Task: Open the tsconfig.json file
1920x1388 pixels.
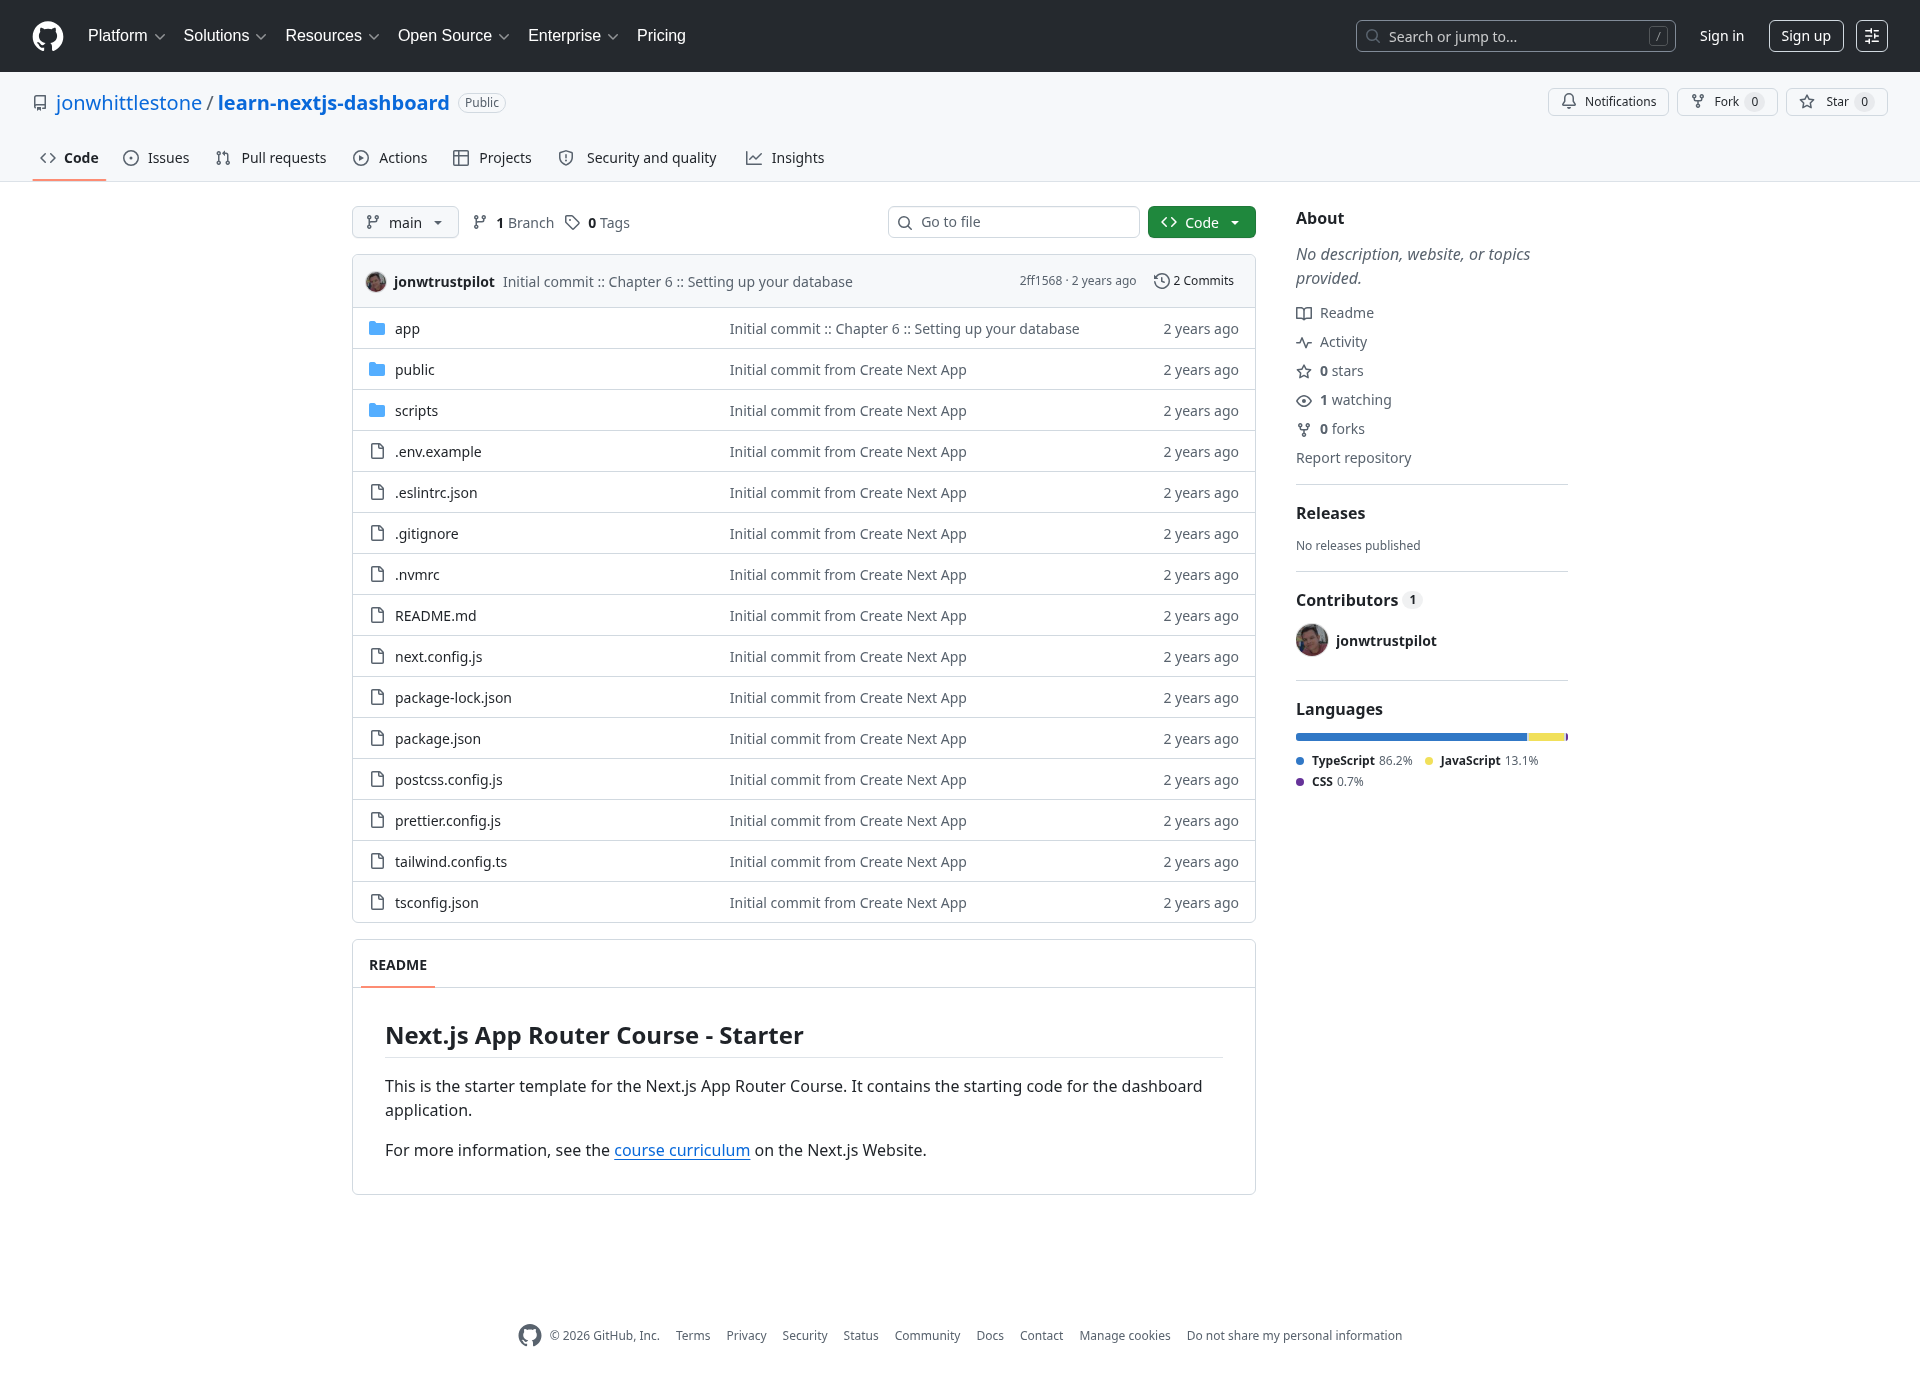Action: [436, 903]
